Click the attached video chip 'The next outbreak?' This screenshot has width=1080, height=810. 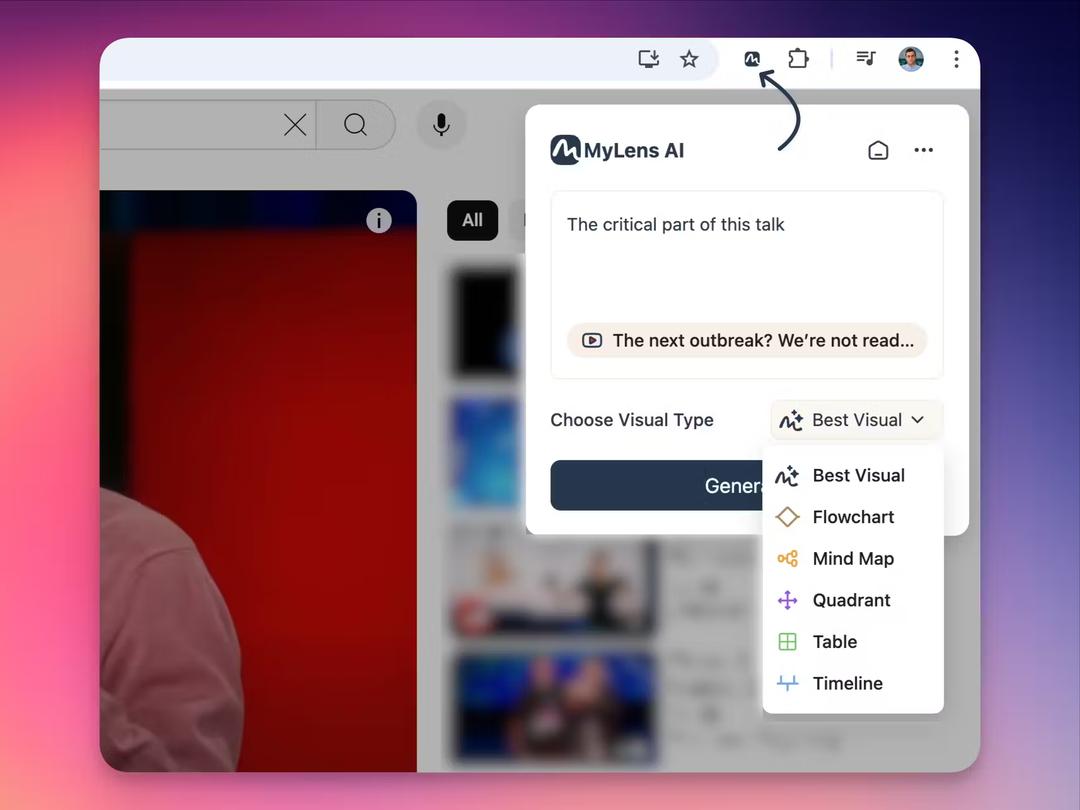coord(747,340)
